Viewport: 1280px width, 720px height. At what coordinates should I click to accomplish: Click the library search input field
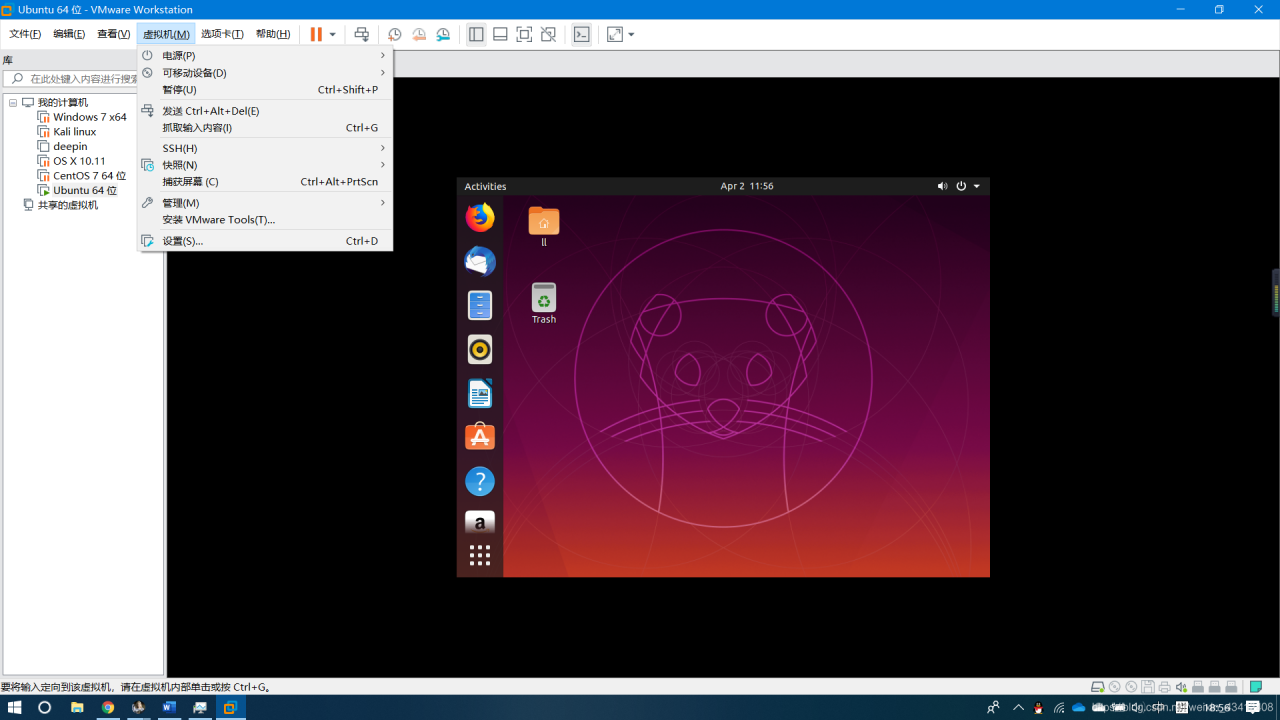coord(80,79)
